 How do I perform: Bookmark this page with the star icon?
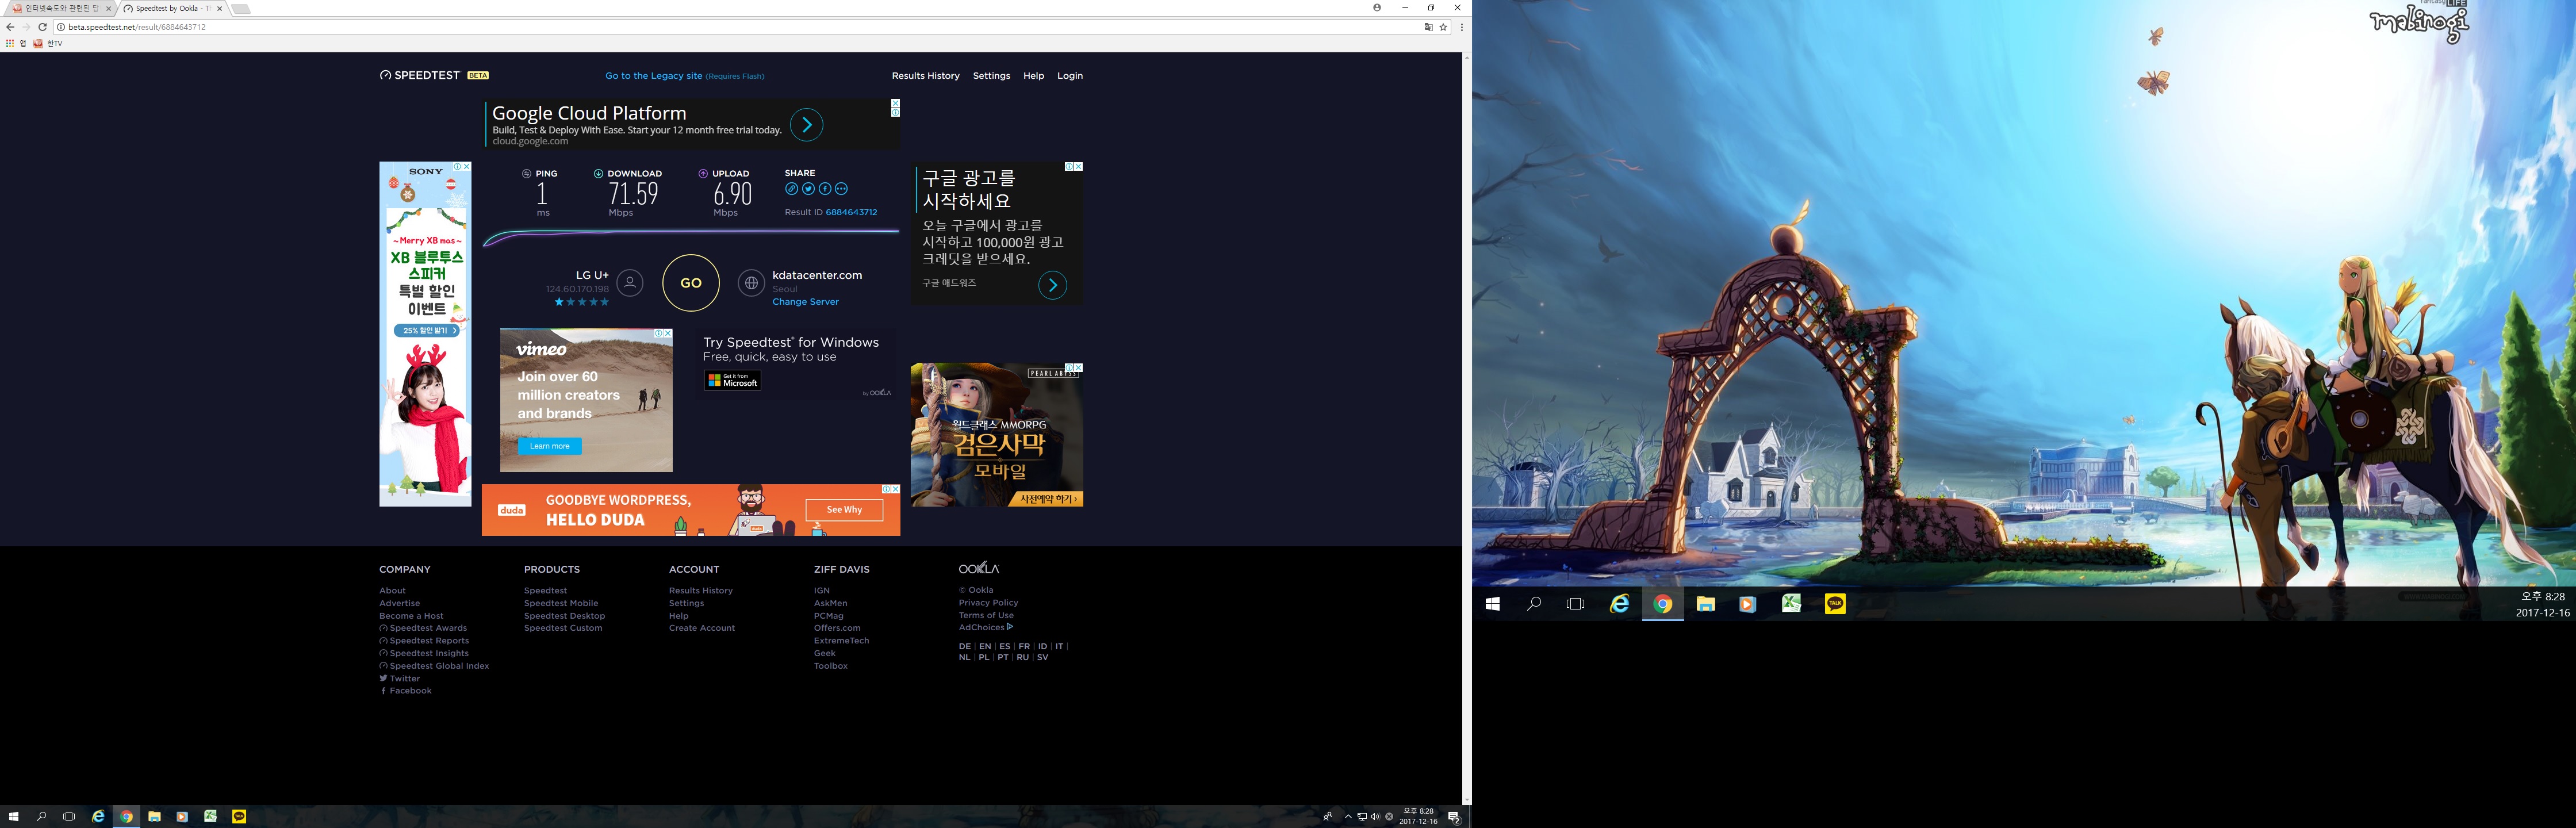click(x=1443, y=27)
